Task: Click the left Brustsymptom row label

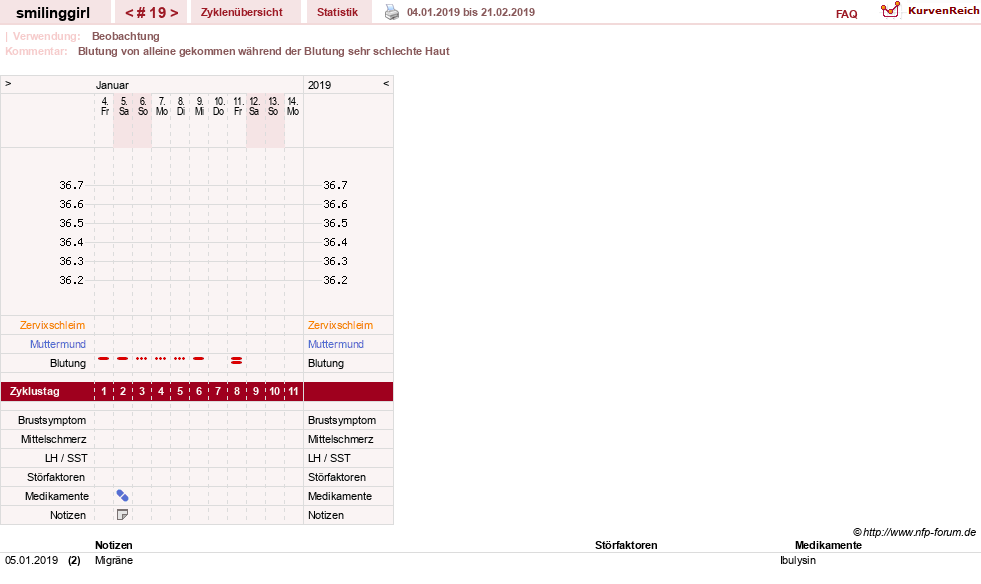Action: [52, 420]
